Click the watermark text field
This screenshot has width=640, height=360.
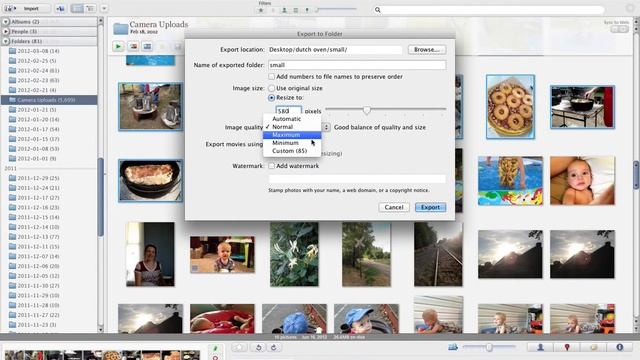(x=357, y=179)
